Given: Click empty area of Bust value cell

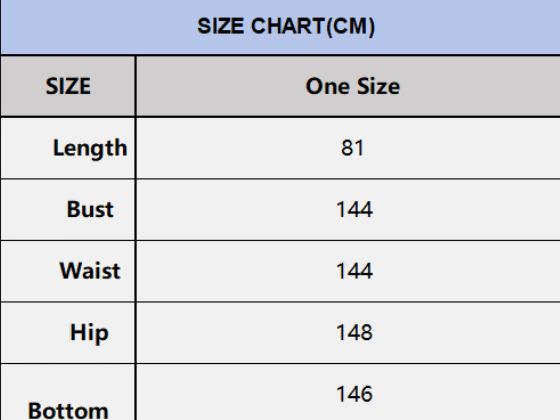Looking at the screenshot, I should coord(464,209).
